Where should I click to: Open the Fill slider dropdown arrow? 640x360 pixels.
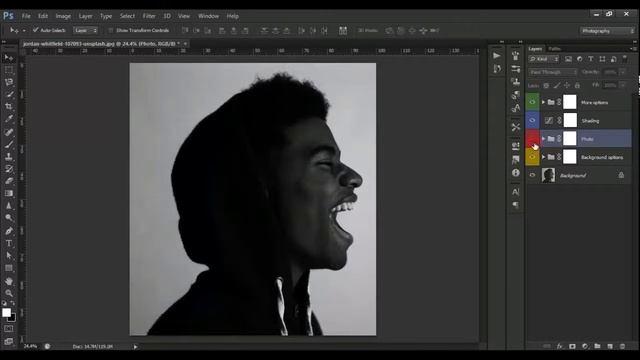click(623, 85)
